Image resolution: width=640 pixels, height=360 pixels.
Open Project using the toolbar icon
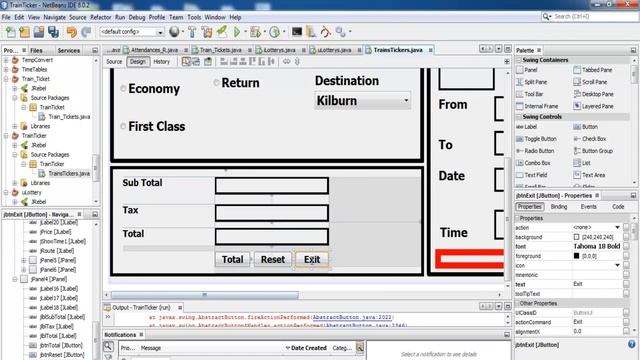pyautogui.click(x=39, y=32)
